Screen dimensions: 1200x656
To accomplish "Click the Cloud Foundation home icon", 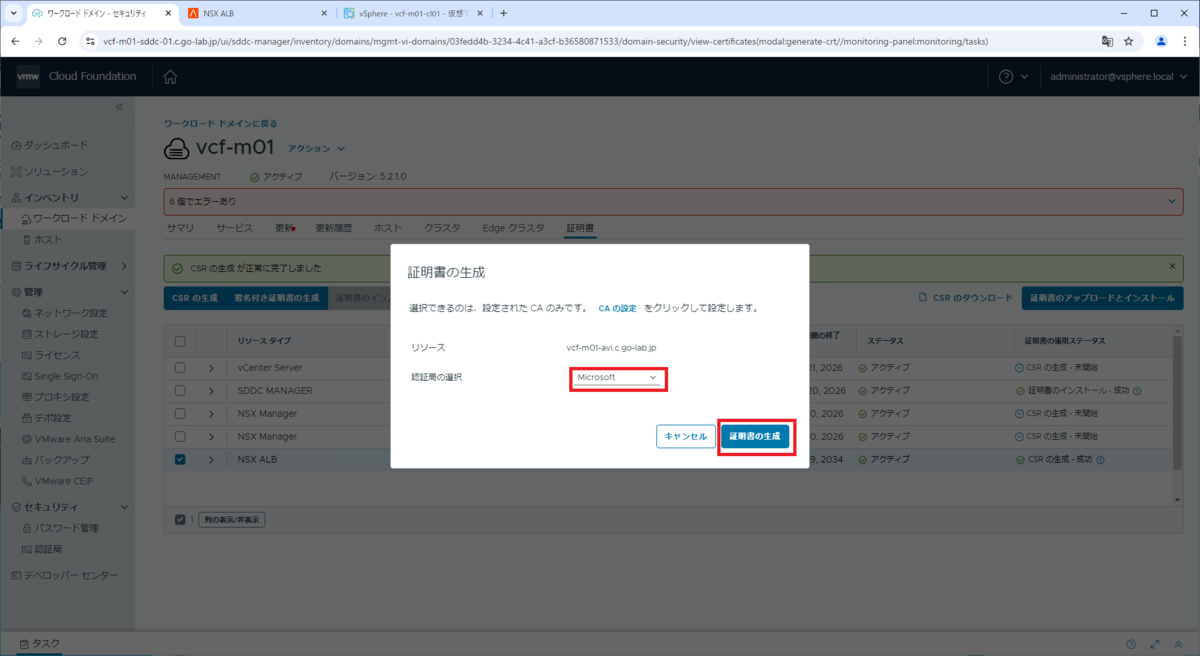I will click(x=170, y=77).
